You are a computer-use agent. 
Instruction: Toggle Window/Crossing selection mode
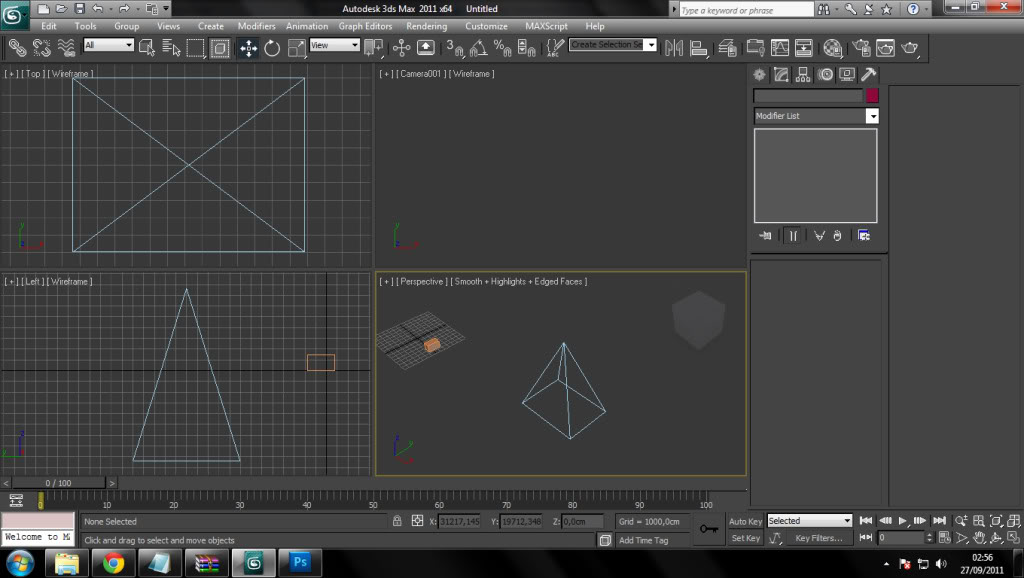coord(219,48)
